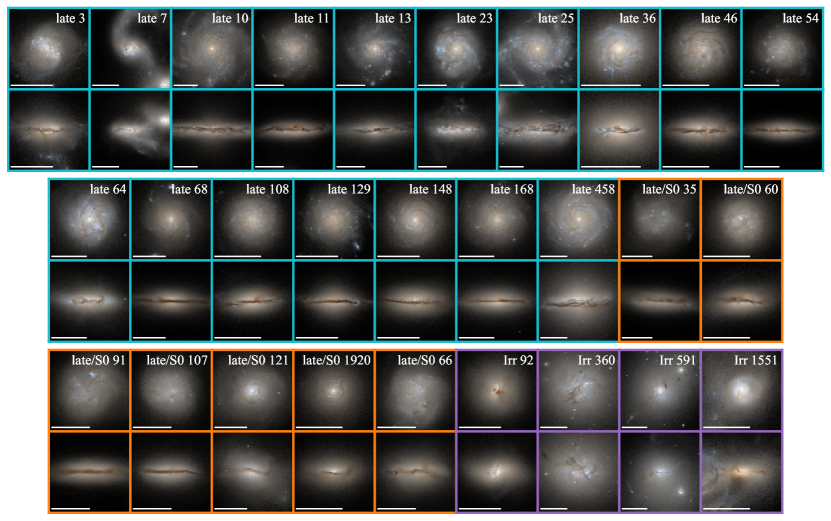Open the edge-on view under late/S0 35
Image resolution: width=831 pixels, height=521 pixels.
coord(660,301)
